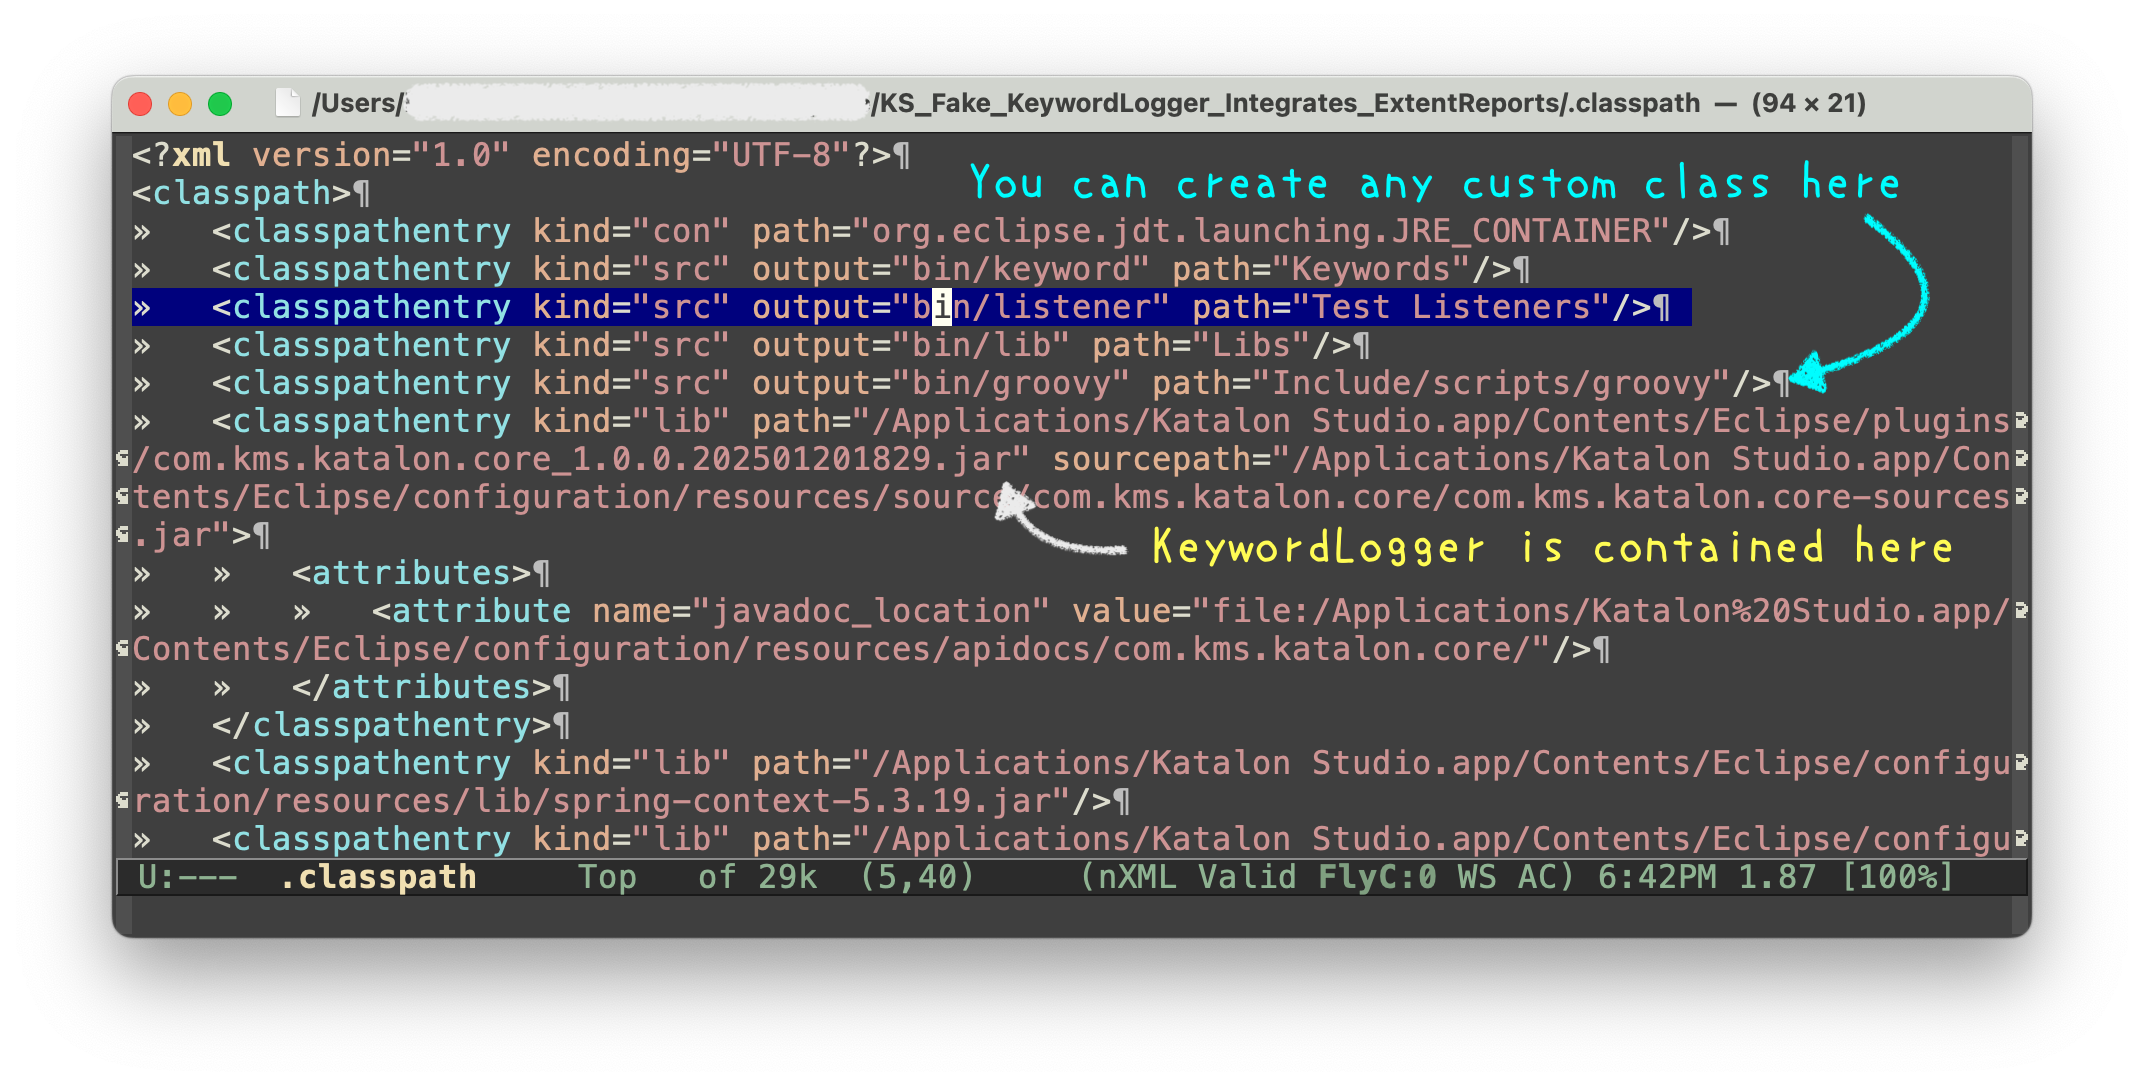Place cursor on the opening classpath tag
This screenshot has height=1086, width=2144.
coord(242,193)
